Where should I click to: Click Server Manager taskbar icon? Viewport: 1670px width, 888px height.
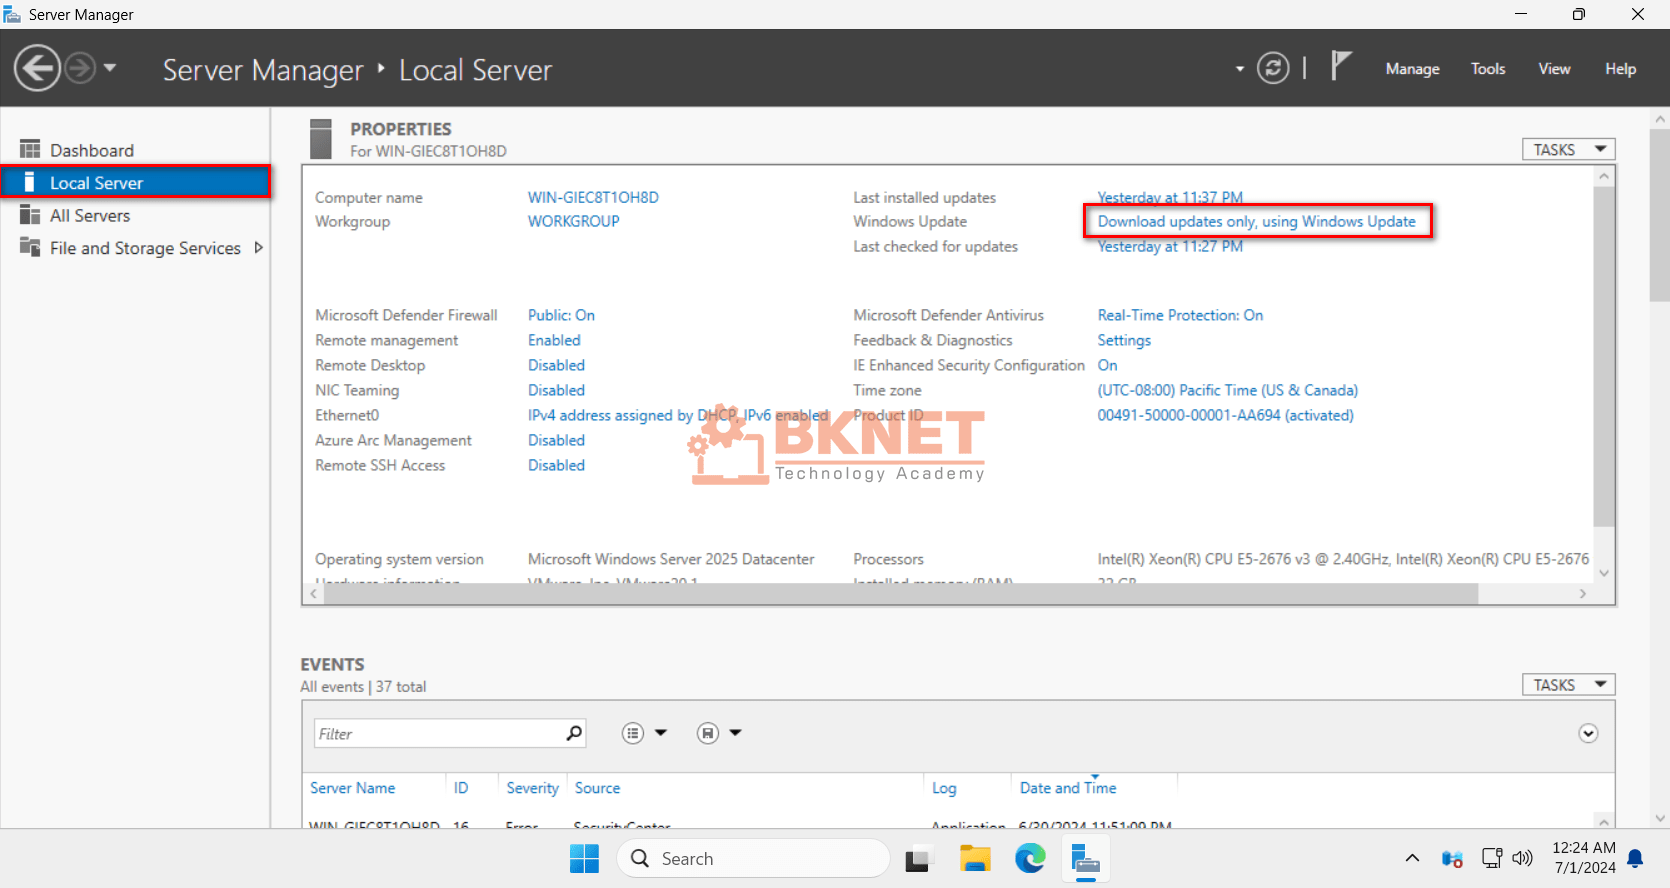pyautogui.click(x=1086, y=860)
